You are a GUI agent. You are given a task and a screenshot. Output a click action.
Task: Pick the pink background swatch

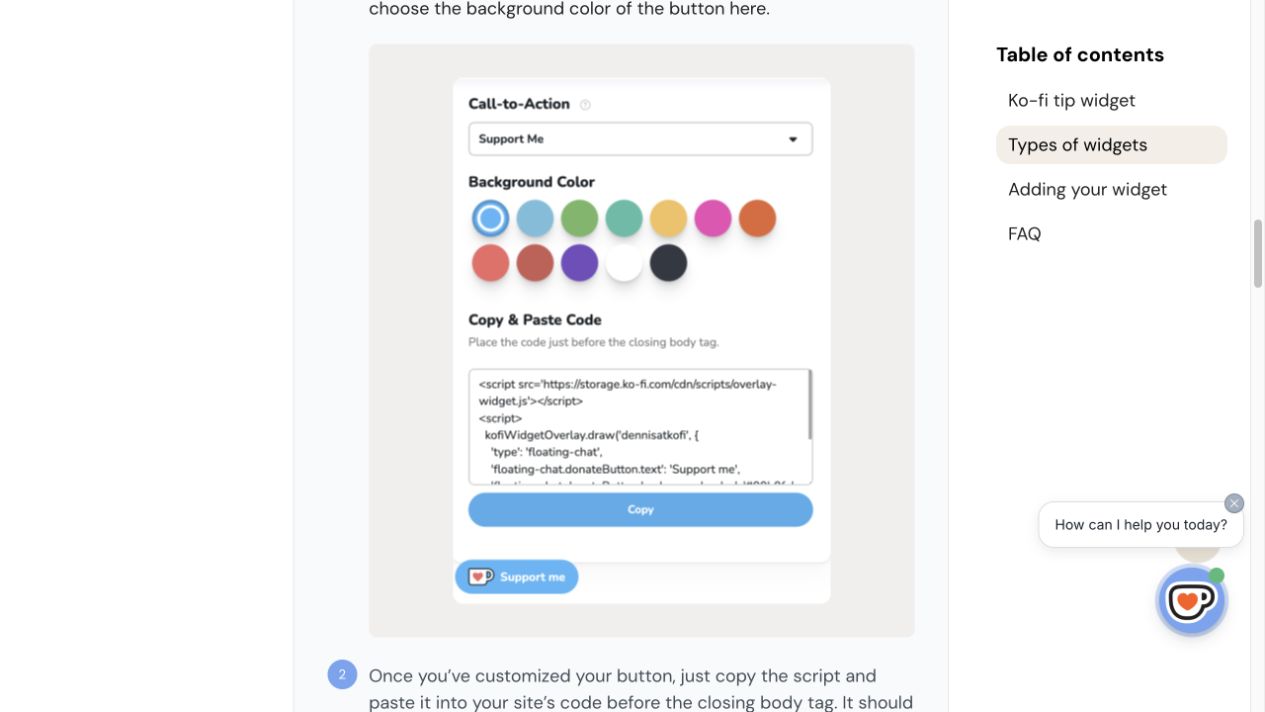coord(713,218)
